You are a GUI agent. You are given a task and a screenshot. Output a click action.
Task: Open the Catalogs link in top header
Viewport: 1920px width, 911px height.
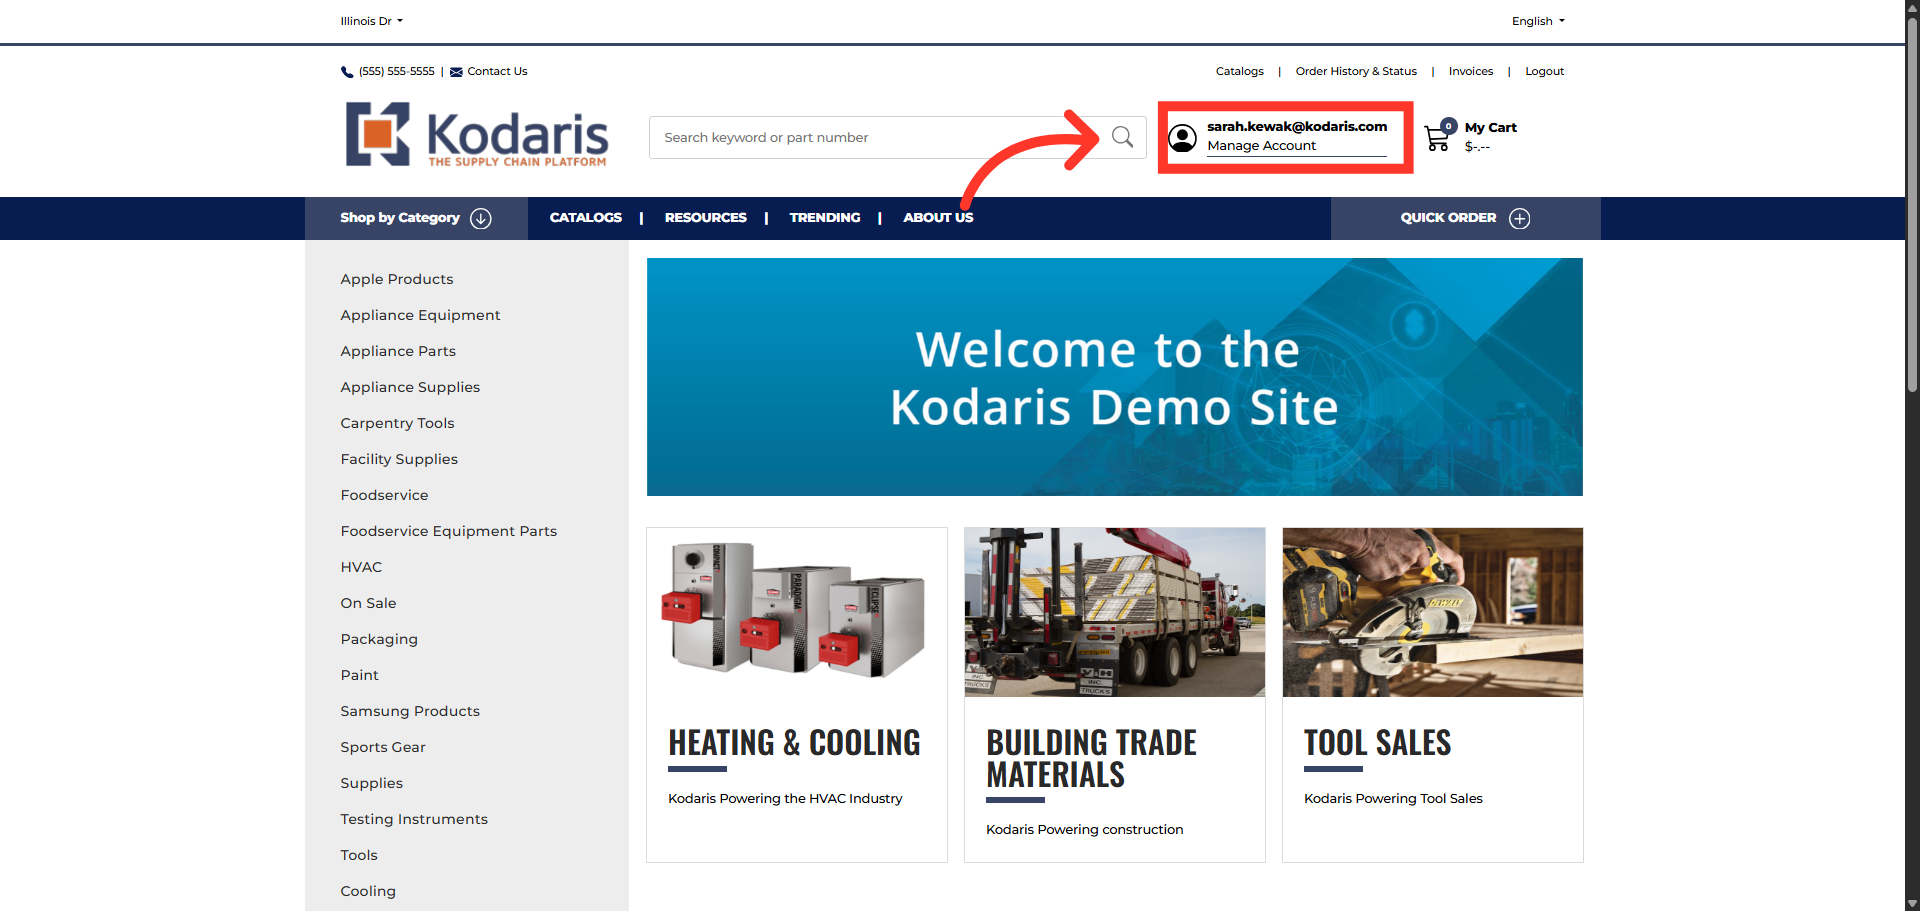click(1239, 72)
